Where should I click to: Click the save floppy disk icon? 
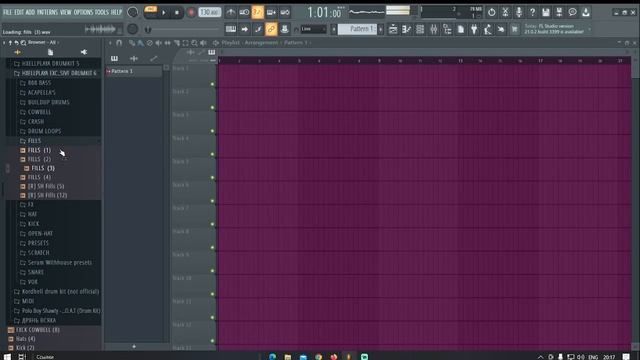click(x=546, y=12)
